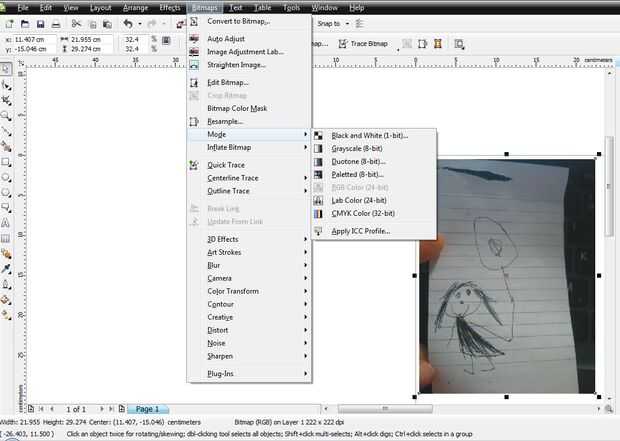Viewport: 620px width, 441px height.
Task: Click the Open folder icon
Action: (x=25, y=24)
